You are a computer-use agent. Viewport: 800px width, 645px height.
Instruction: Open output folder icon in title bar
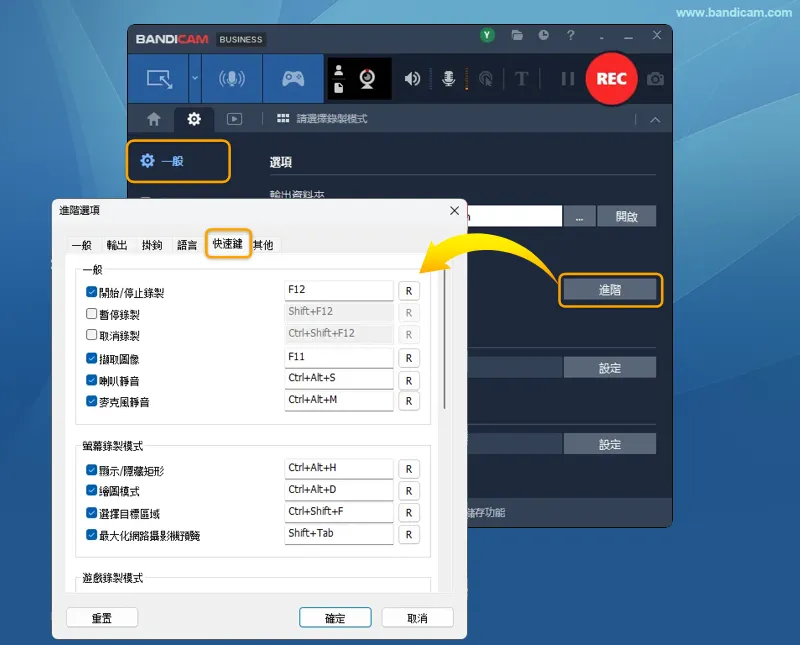pos(517,35)
